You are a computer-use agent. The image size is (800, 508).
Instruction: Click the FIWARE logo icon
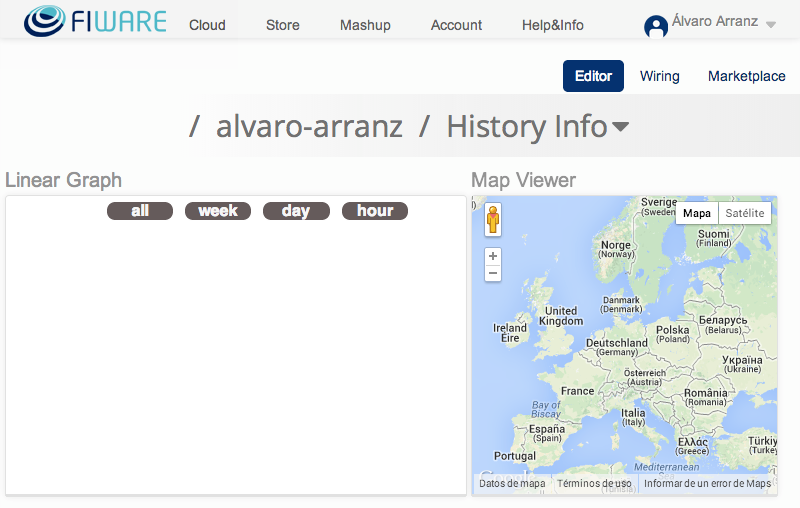click(x=44, y=21)
